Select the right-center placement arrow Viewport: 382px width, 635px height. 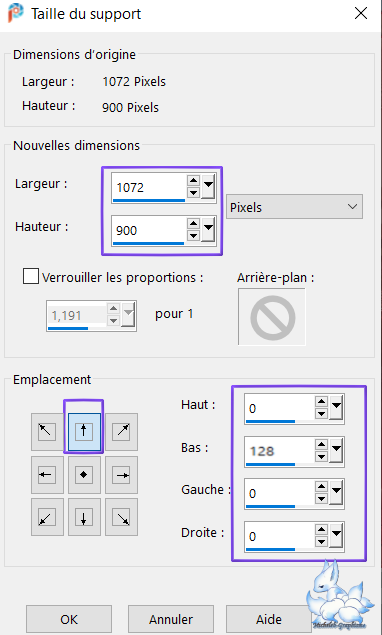[122, 475]
